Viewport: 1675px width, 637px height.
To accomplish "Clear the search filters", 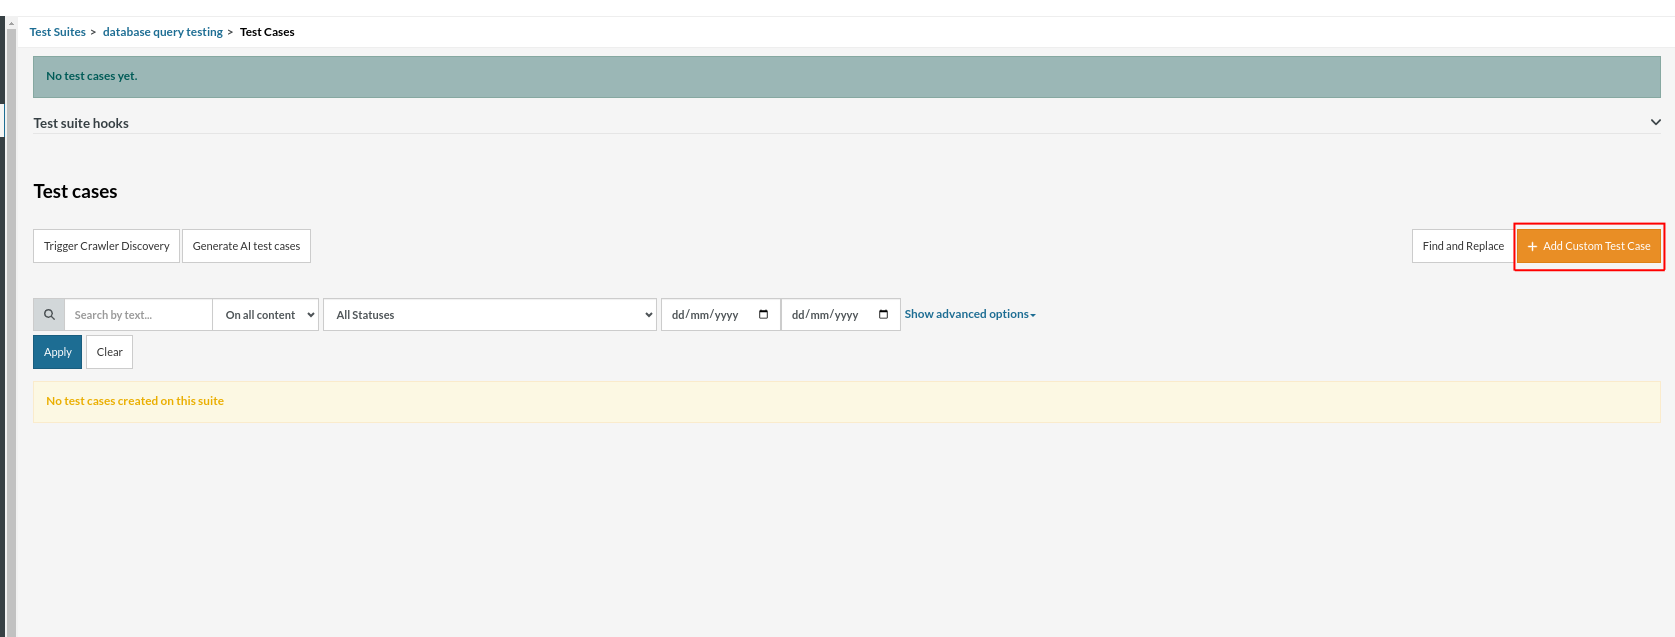I will (109, 352).
